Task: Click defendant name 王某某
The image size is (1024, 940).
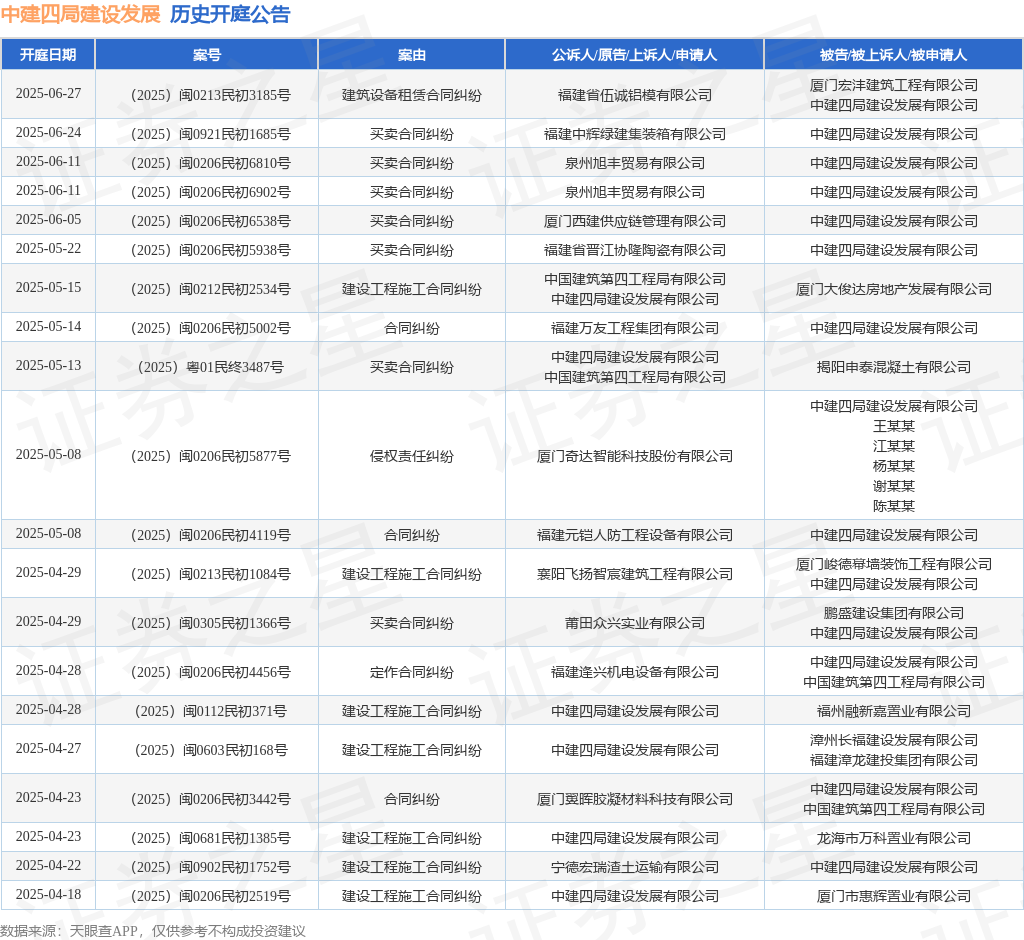Action: 893,427
